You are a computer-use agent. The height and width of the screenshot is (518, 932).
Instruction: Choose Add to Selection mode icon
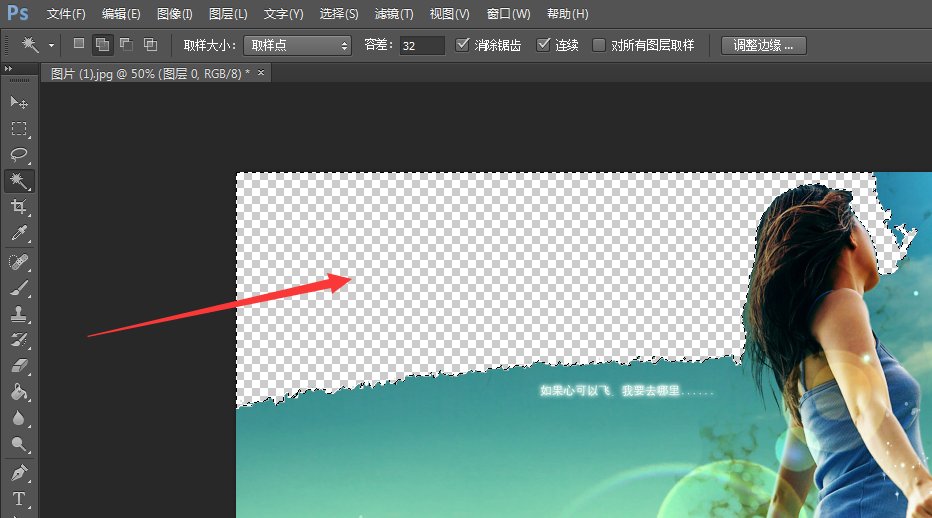(102, 45)
